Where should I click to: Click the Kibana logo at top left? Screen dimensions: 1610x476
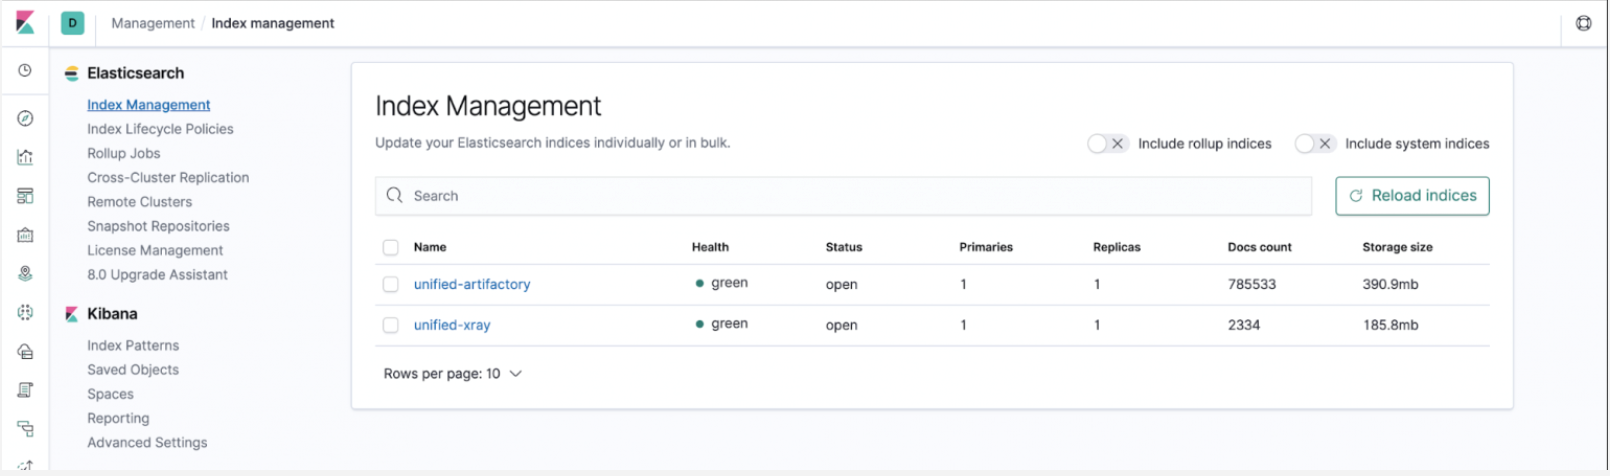[x=26, y=23]
